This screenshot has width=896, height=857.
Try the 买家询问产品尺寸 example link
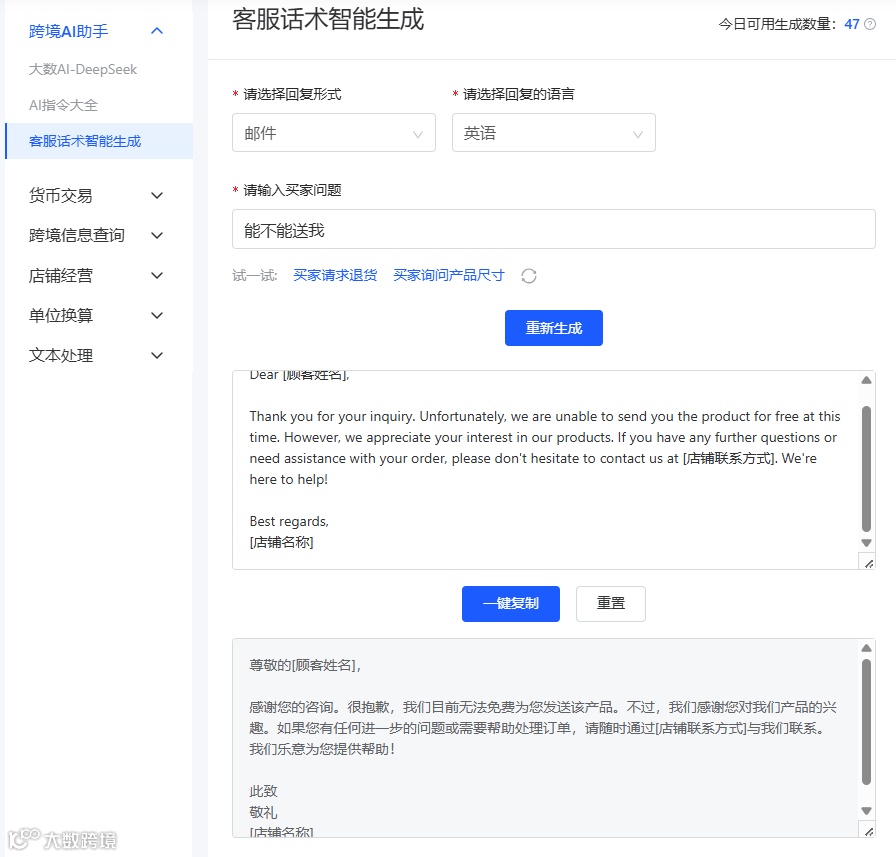pyautogui.click(x=449, y=275)
